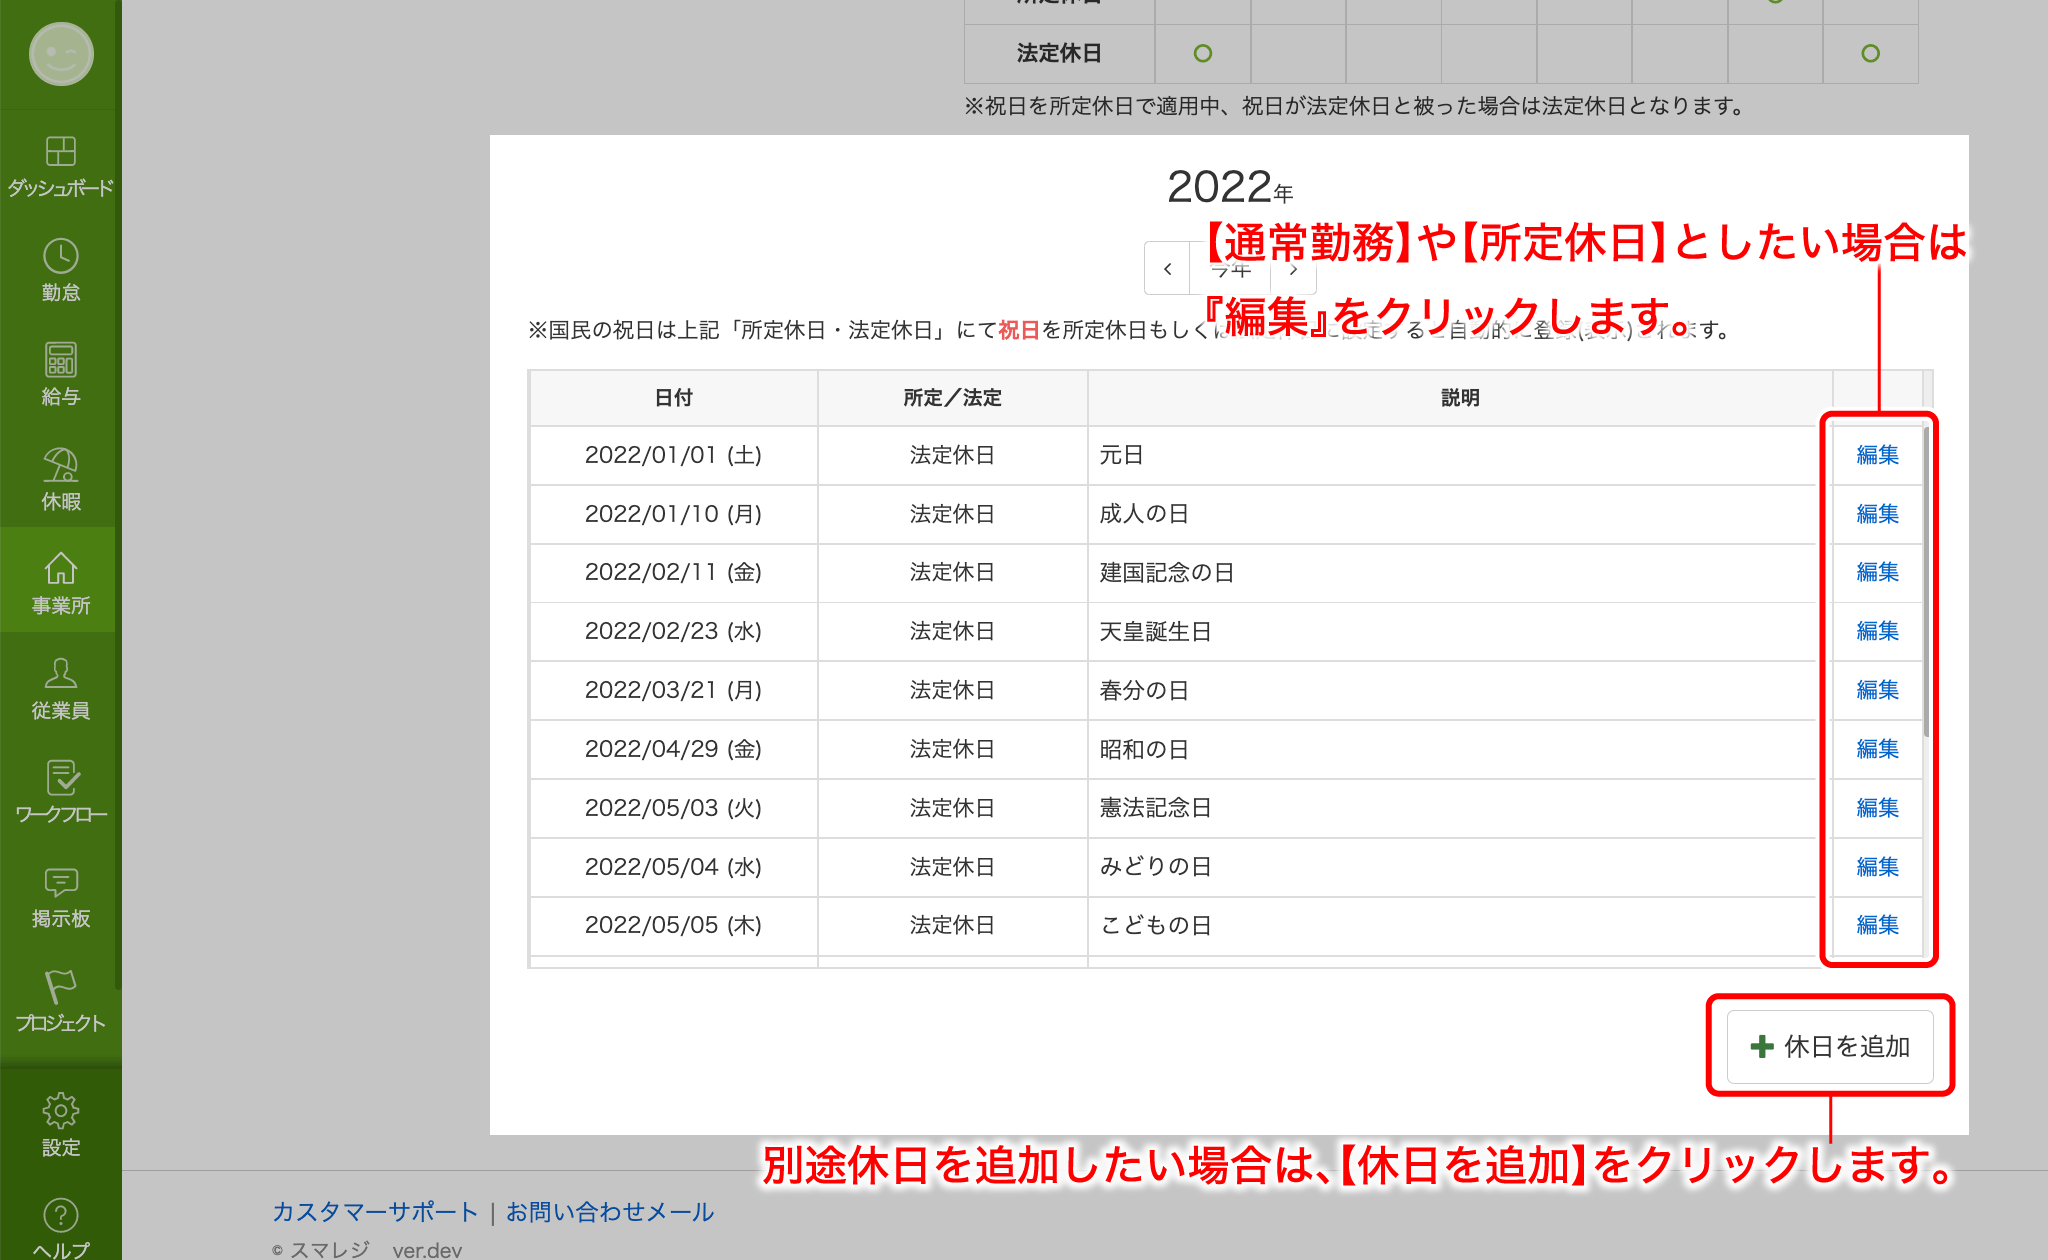Click 編集 for 建国記念の日 row
Image resolution: width=2048 pixels, height=1260 pixels.
pos(1877,572)
